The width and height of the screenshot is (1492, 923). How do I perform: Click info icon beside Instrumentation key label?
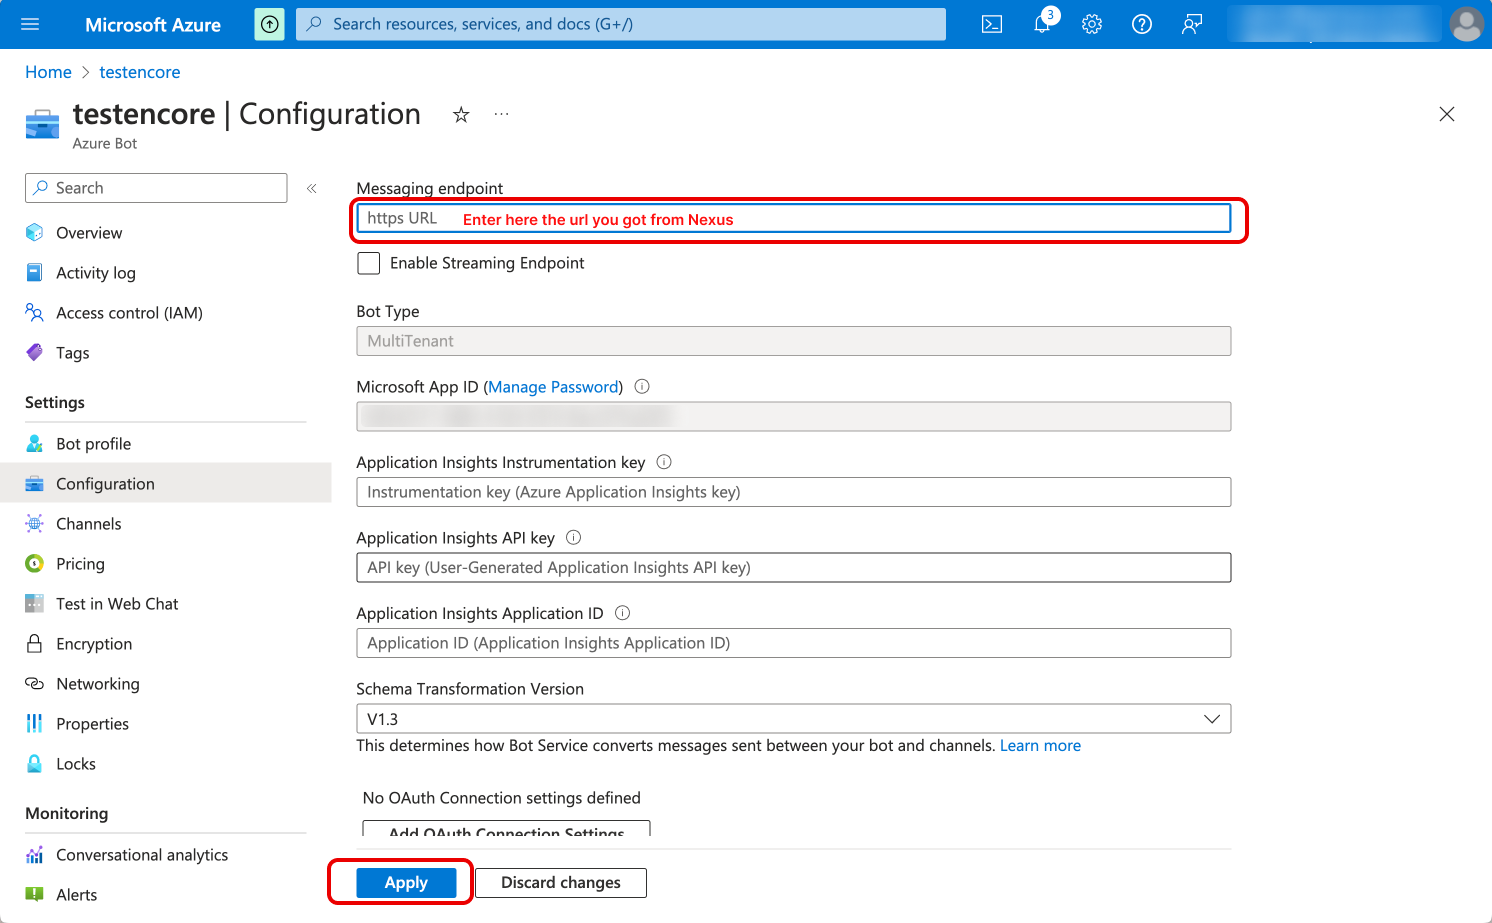pos(664,462)
